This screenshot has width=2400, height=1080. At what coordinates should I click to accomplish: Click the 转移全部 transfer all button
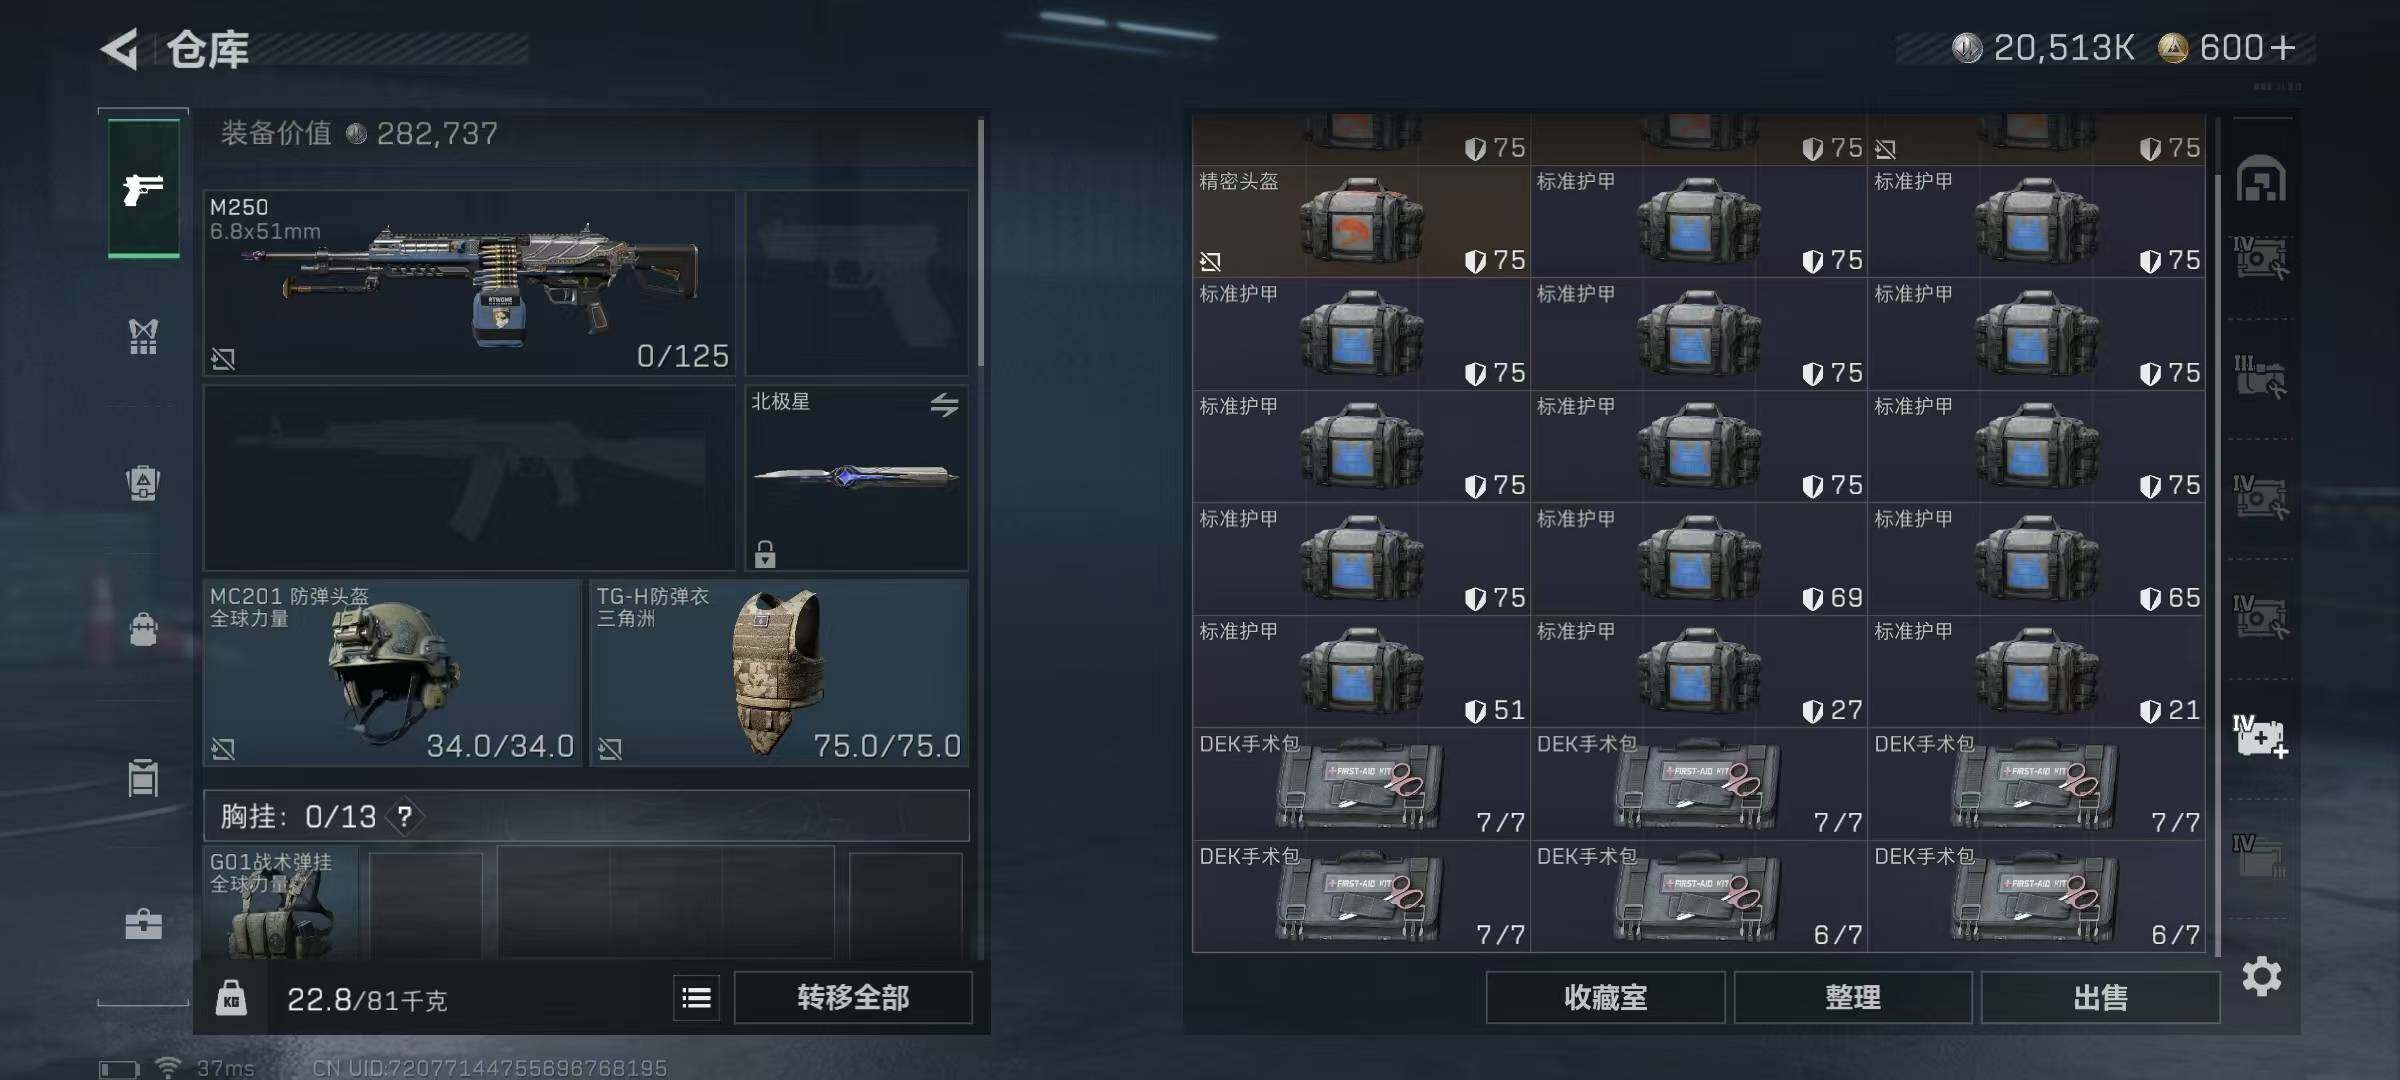coord(853,997)
